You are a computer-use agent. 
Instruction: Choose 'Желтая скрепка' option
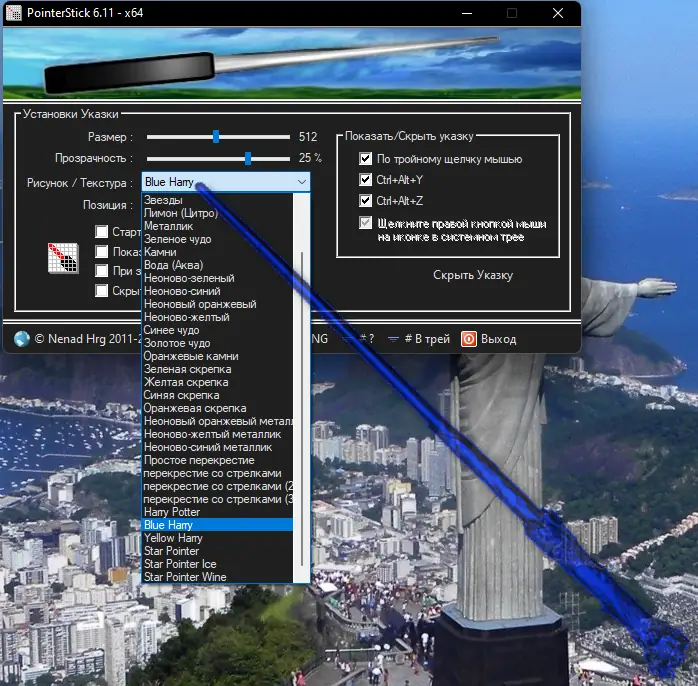coord(218,382)
